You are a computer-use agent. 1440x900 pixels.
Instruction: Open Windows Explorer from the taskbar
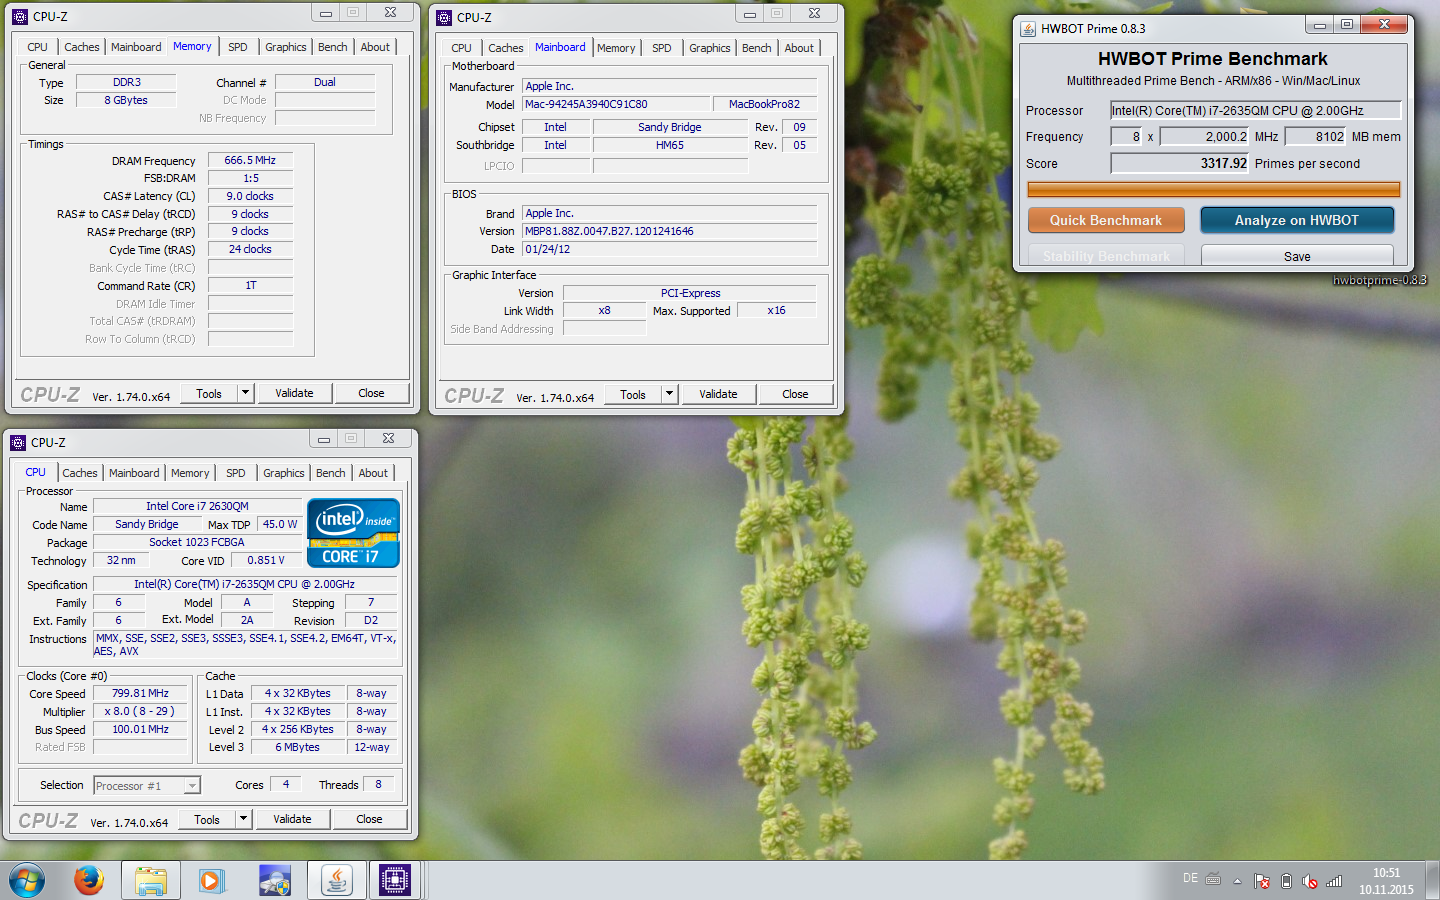click(150, 880)
